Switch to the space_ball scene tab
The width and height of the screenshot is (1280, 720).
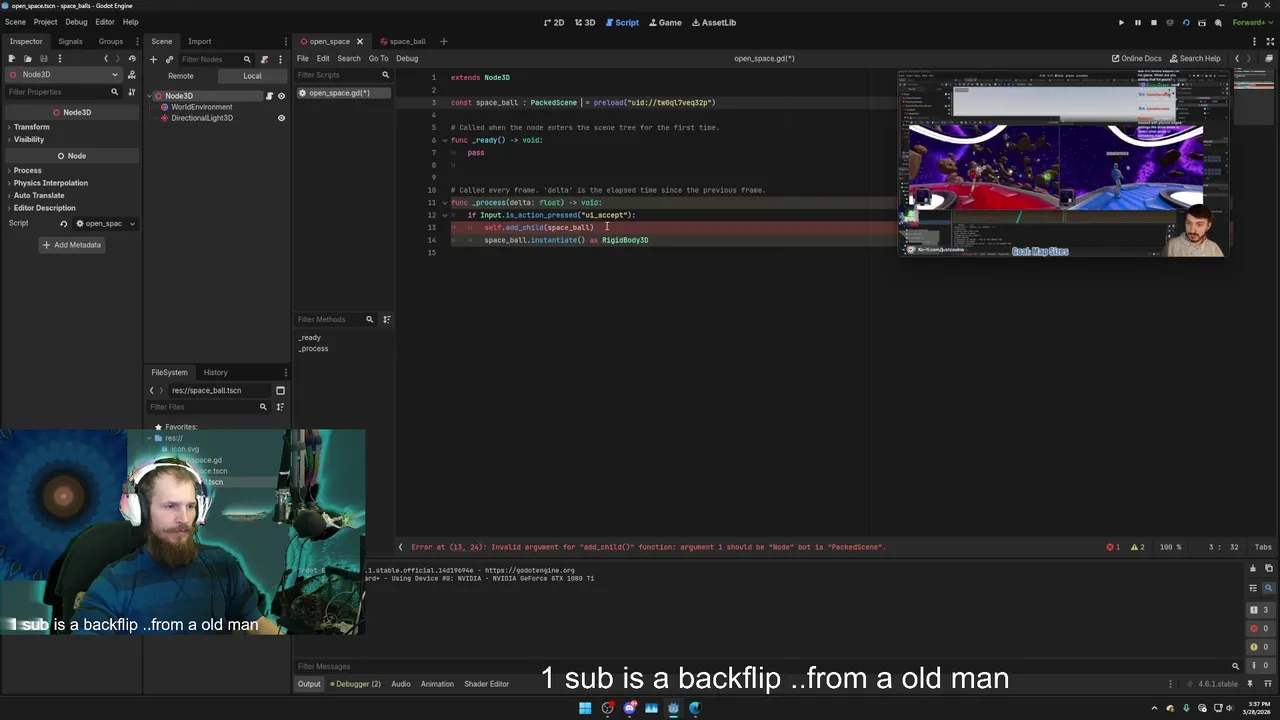pyautogui.click(x=402, y=41)
